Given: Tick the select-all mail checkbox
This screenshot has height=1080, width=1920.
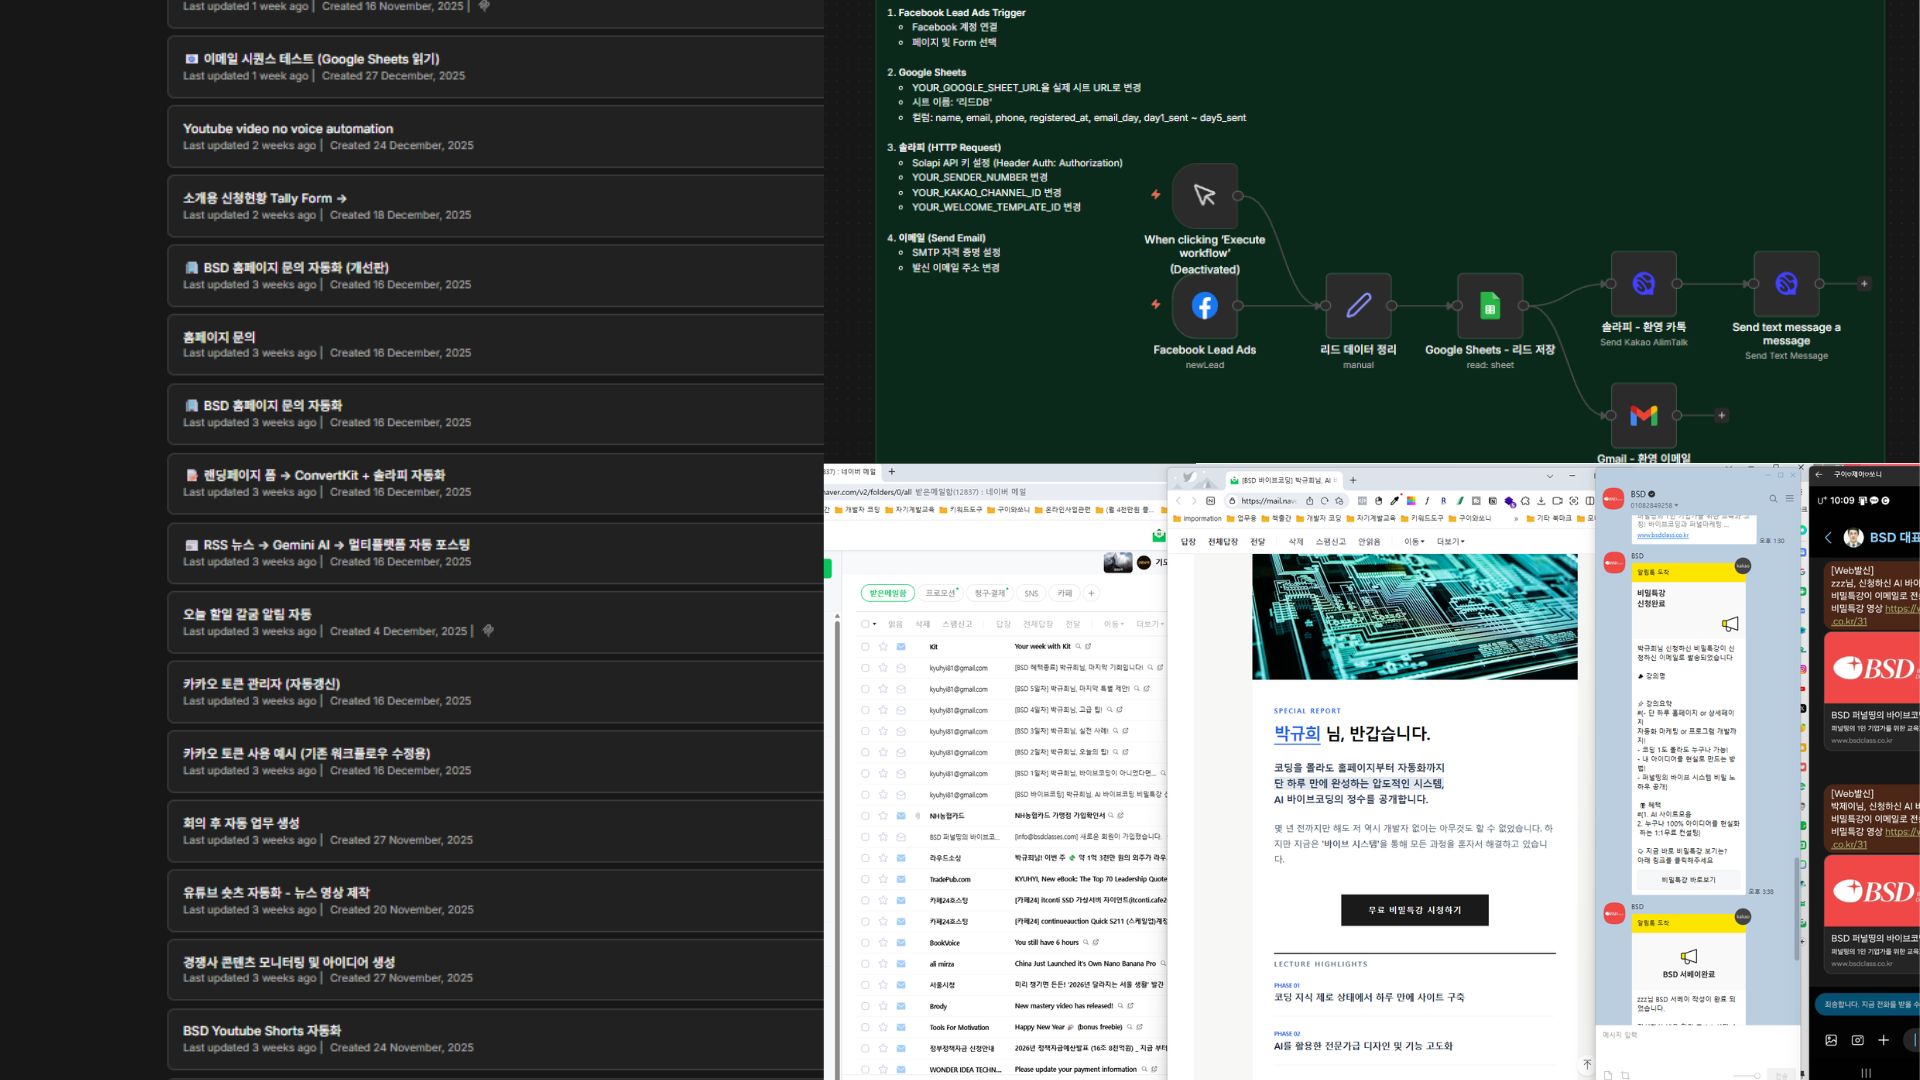Looking at the screenshot, I should pyautogui.click(x=865, y=624).
